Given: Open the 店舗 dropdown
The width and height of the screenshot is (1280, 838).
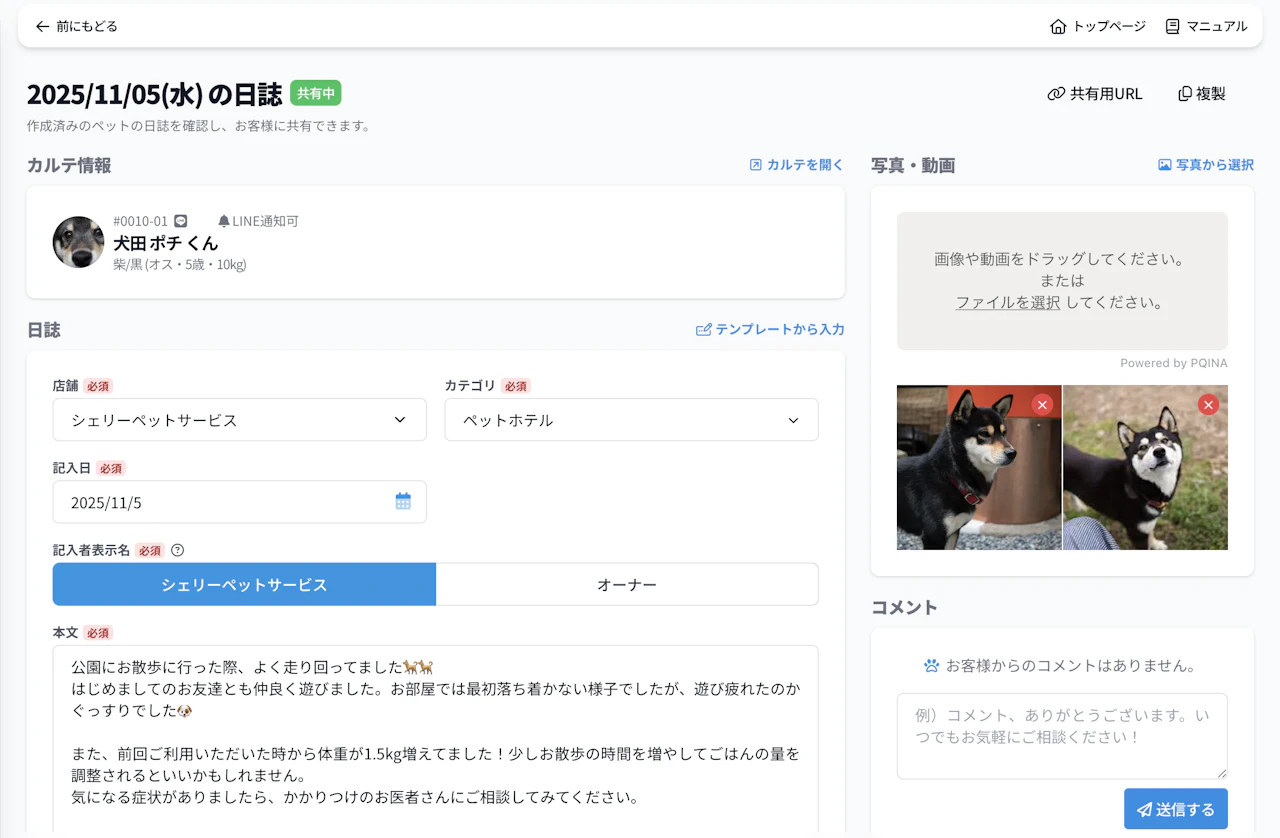Looking at the screenshot, I should pyautogui.click(x=239, y=420).
